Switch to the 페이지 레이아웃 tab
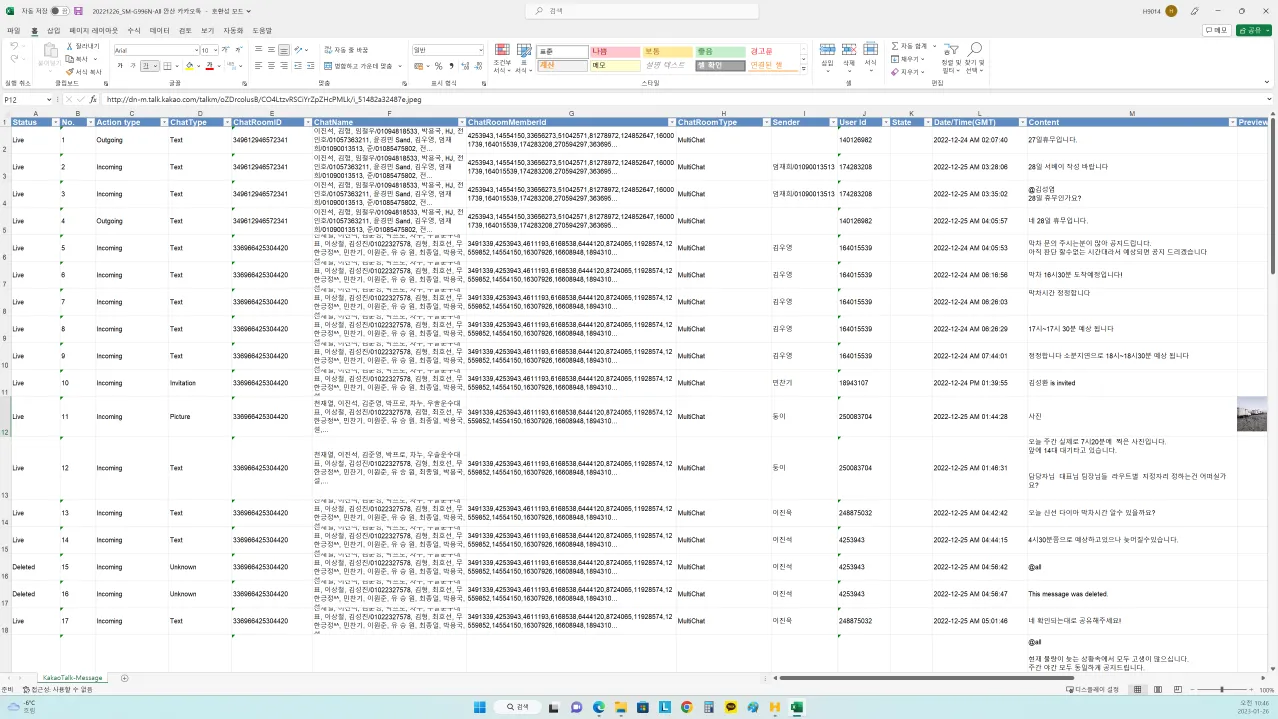This screenshot has width=1278, height=719. pyautogui.click(x=93, y=31)
